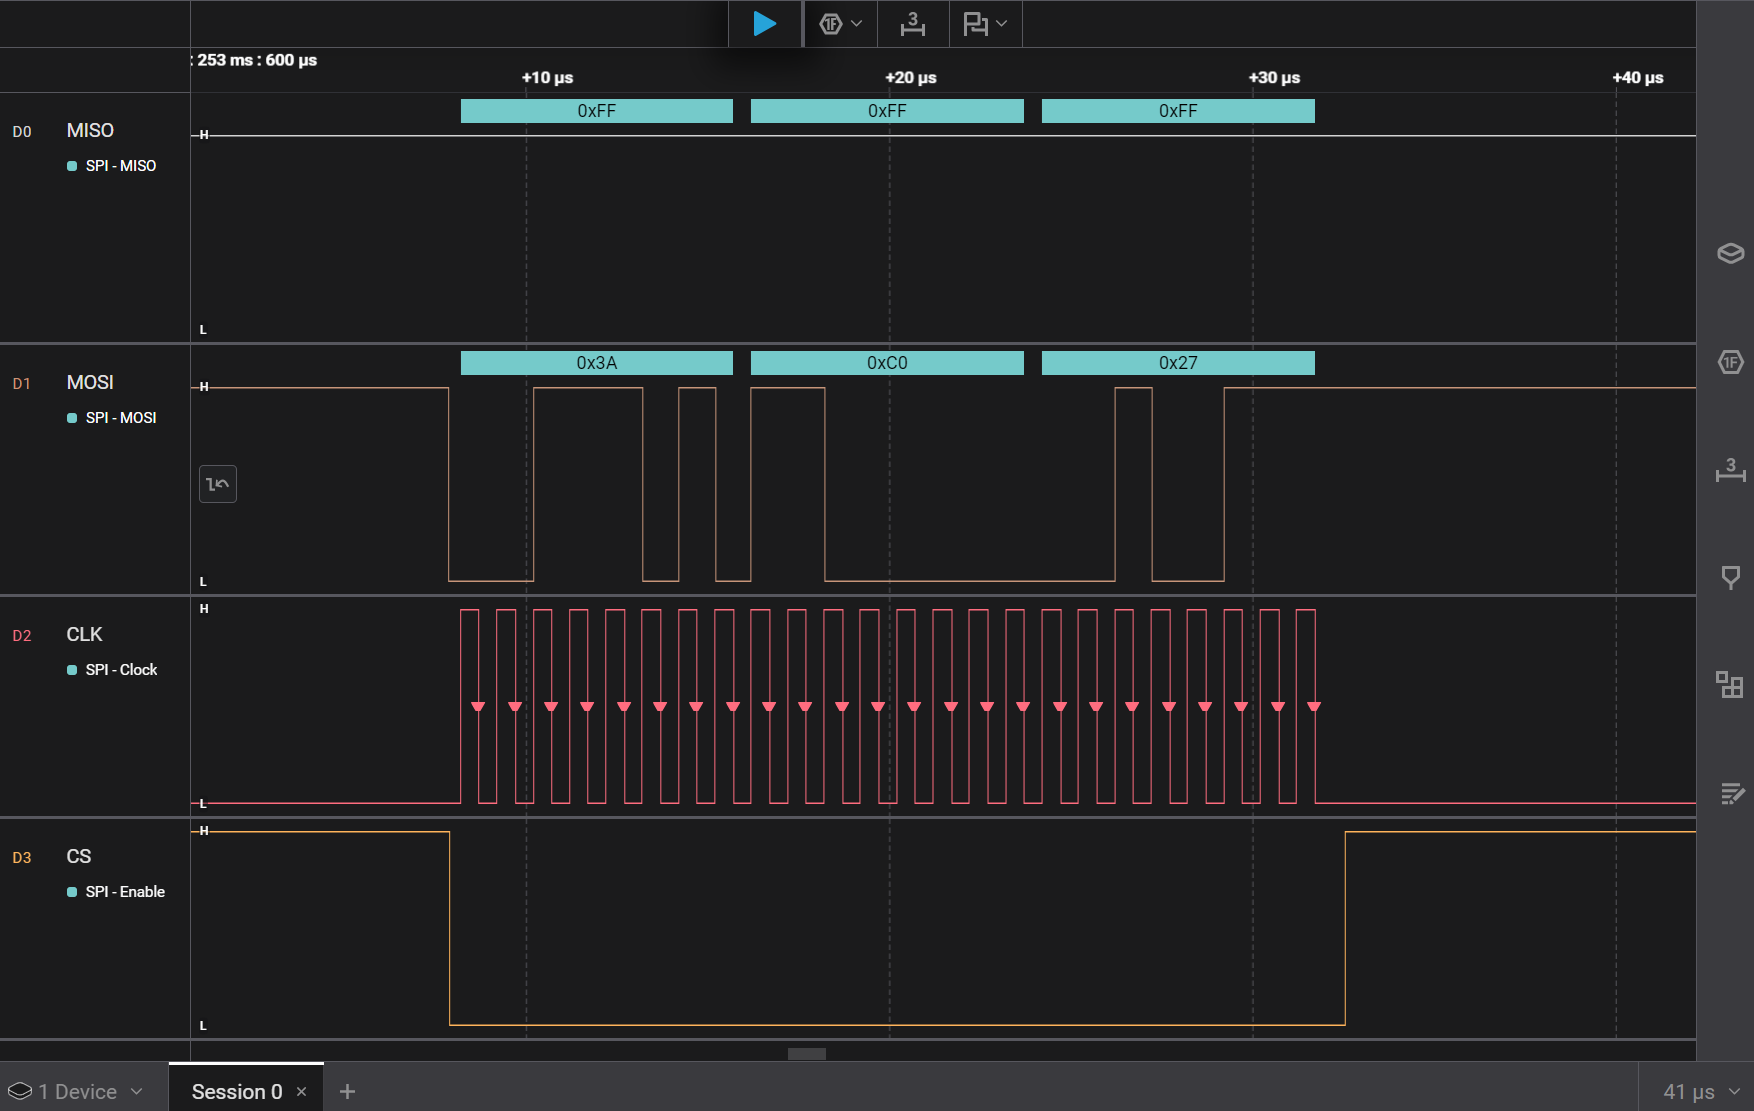
Task: Select the MISO 0xFF frame above 0xC0
Action: [x=887, y=111]
